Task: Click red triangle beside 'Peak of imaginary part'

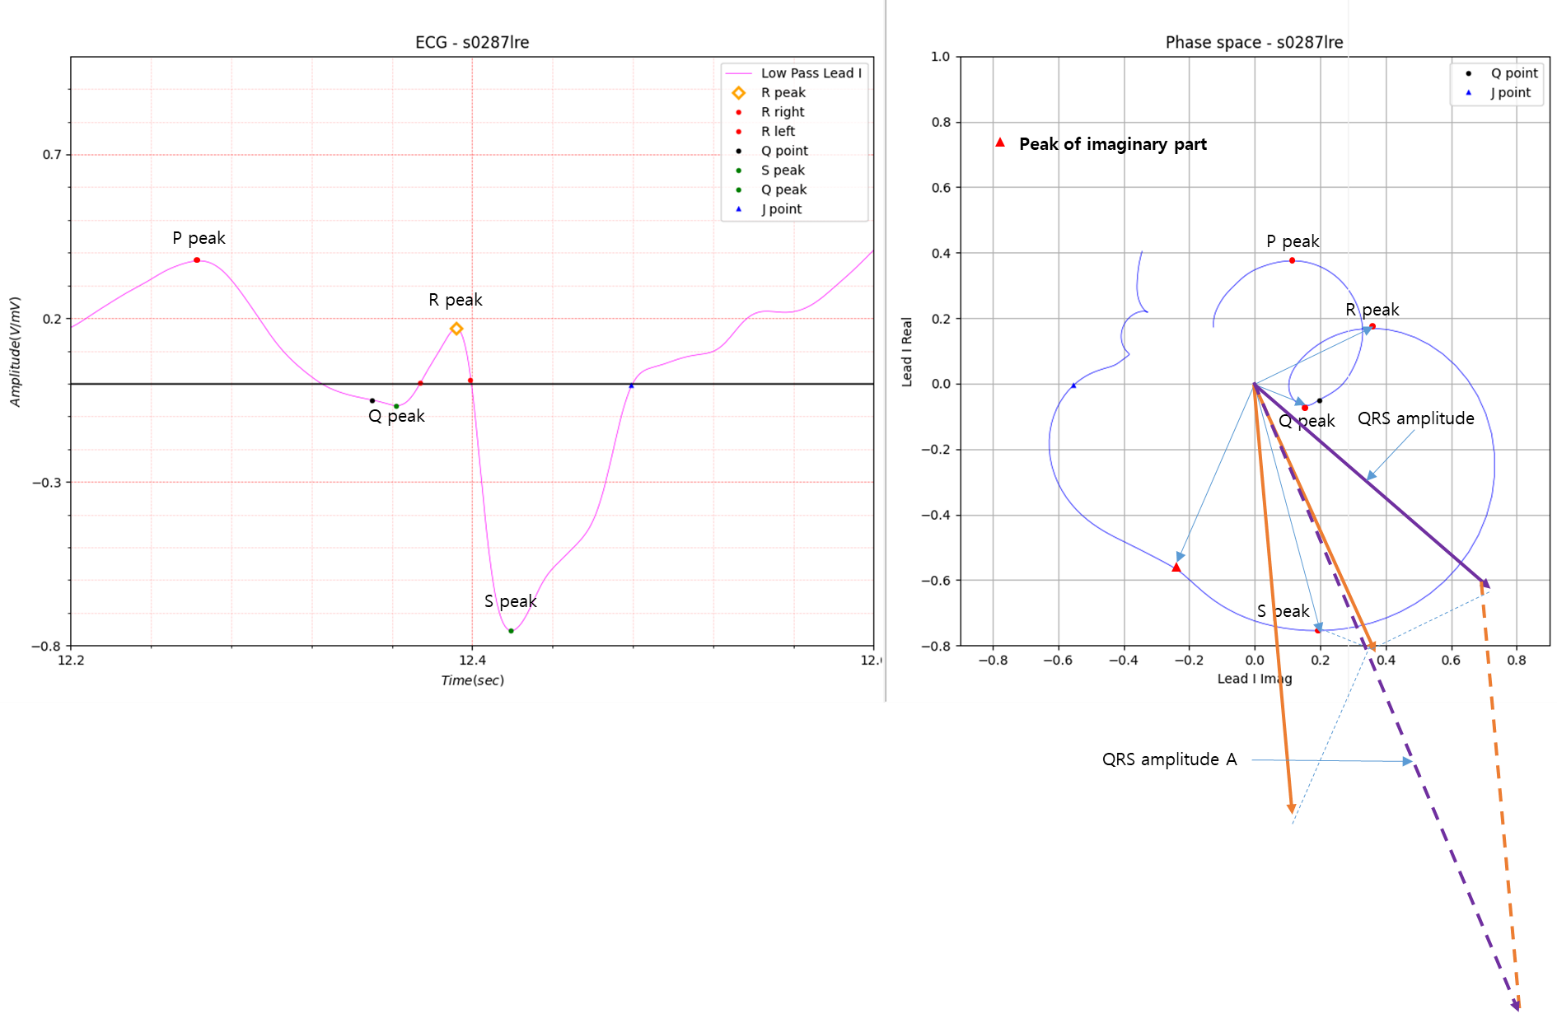Action: click(1000, 142)
